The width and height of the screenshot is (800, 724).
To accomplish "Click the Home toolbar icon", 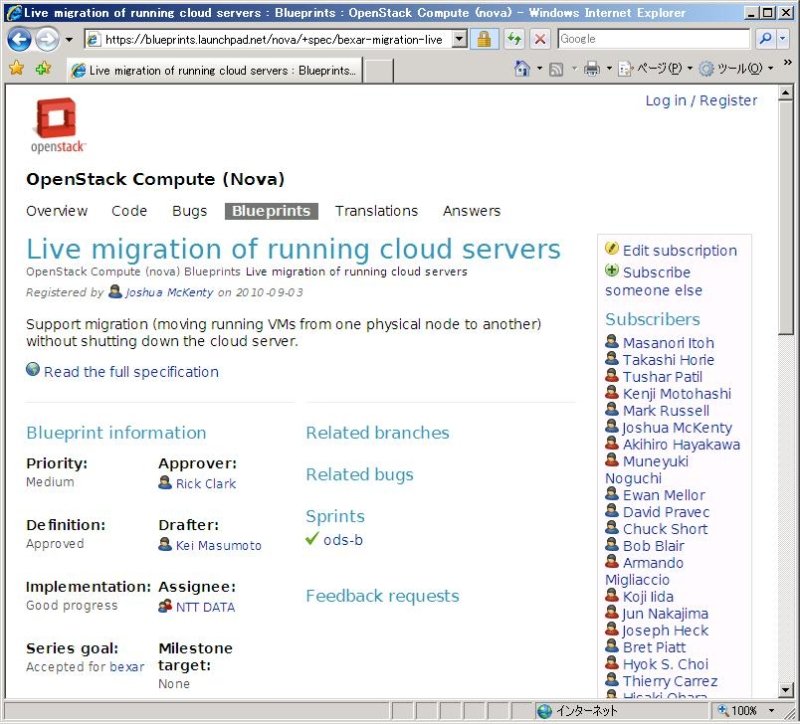I will (x=522, y=68).
